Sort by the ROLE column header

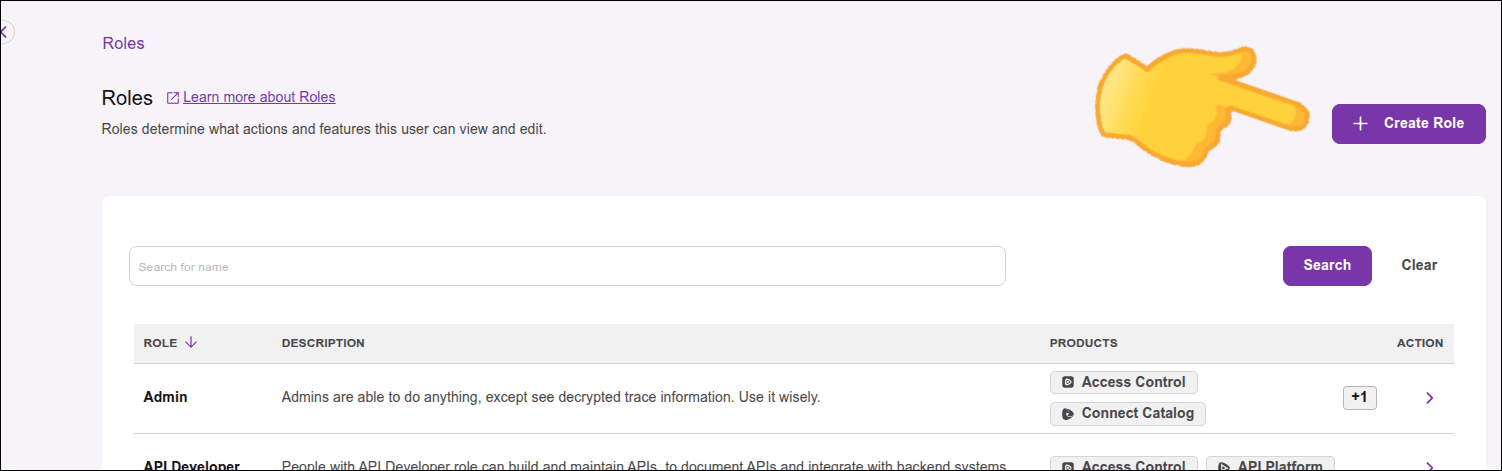tap(160, 343)
